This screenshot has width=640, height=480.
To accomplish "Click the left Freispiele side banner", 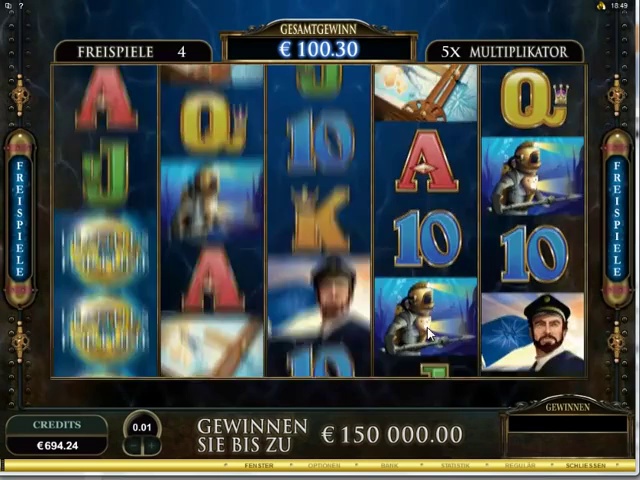I will click(20, 219).
